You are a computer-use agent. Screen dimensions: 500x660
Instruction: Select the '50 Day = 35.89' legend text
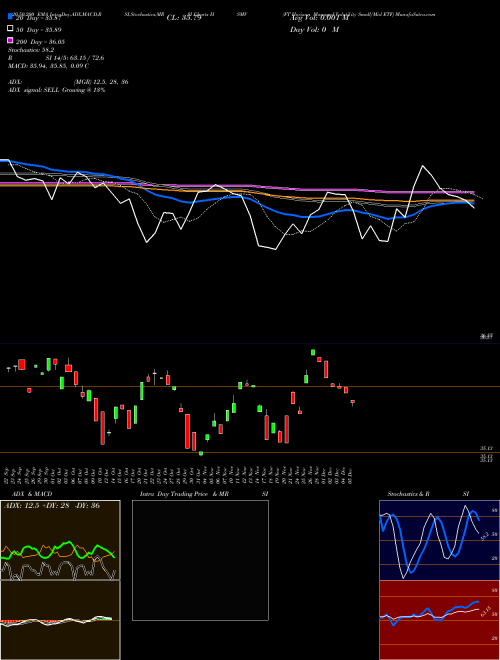tap(39, 30)
